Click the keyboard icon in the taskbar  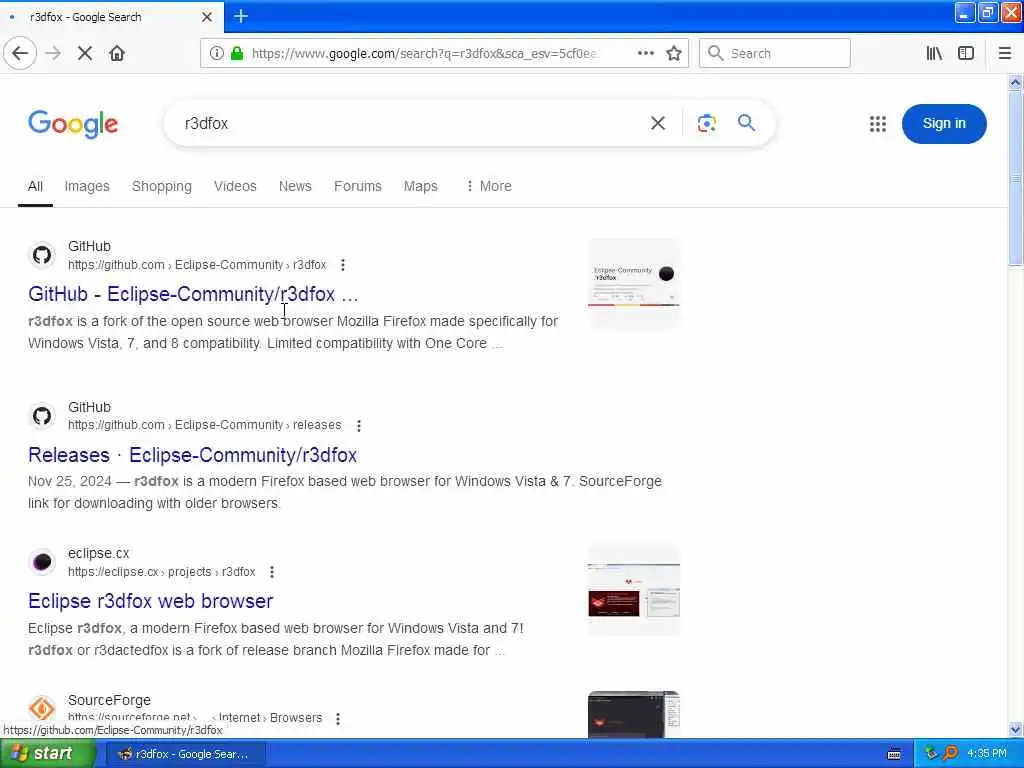click(x=894, y=754)
